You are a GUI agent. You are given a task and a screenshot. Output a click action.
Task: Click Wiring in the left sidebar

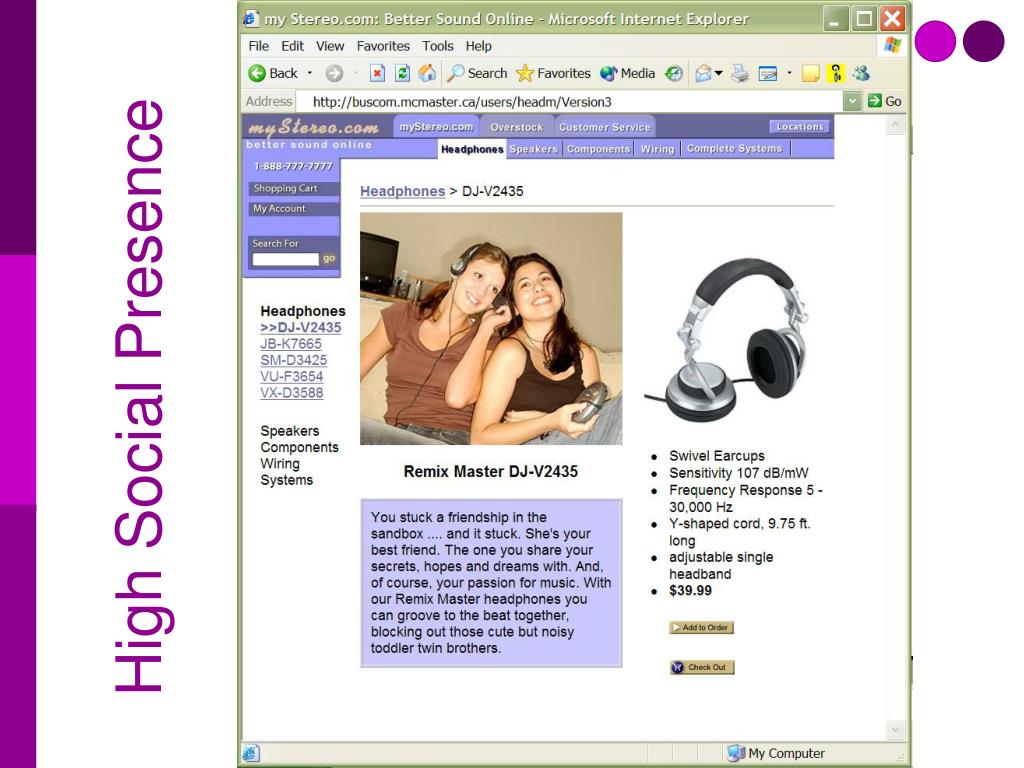[280, 464]
